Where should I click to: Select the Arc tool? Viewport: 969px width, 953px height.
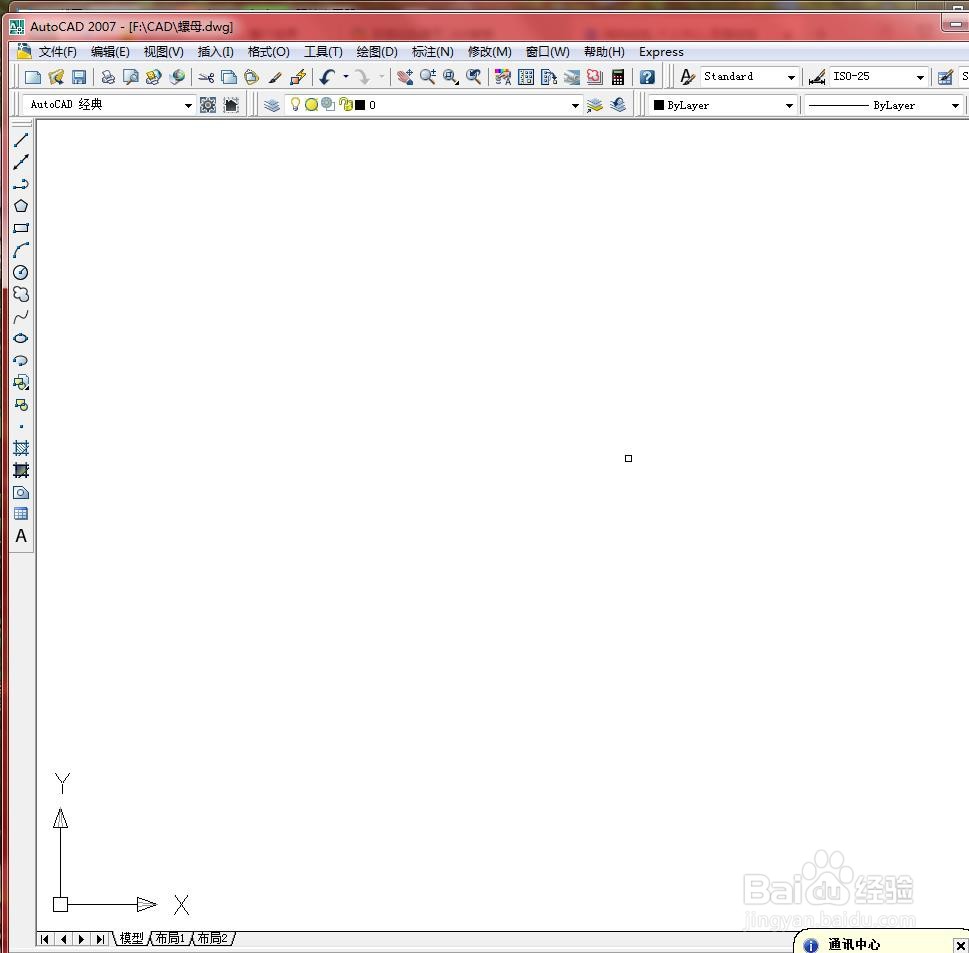pyautogui.click(x=21, y=250)
